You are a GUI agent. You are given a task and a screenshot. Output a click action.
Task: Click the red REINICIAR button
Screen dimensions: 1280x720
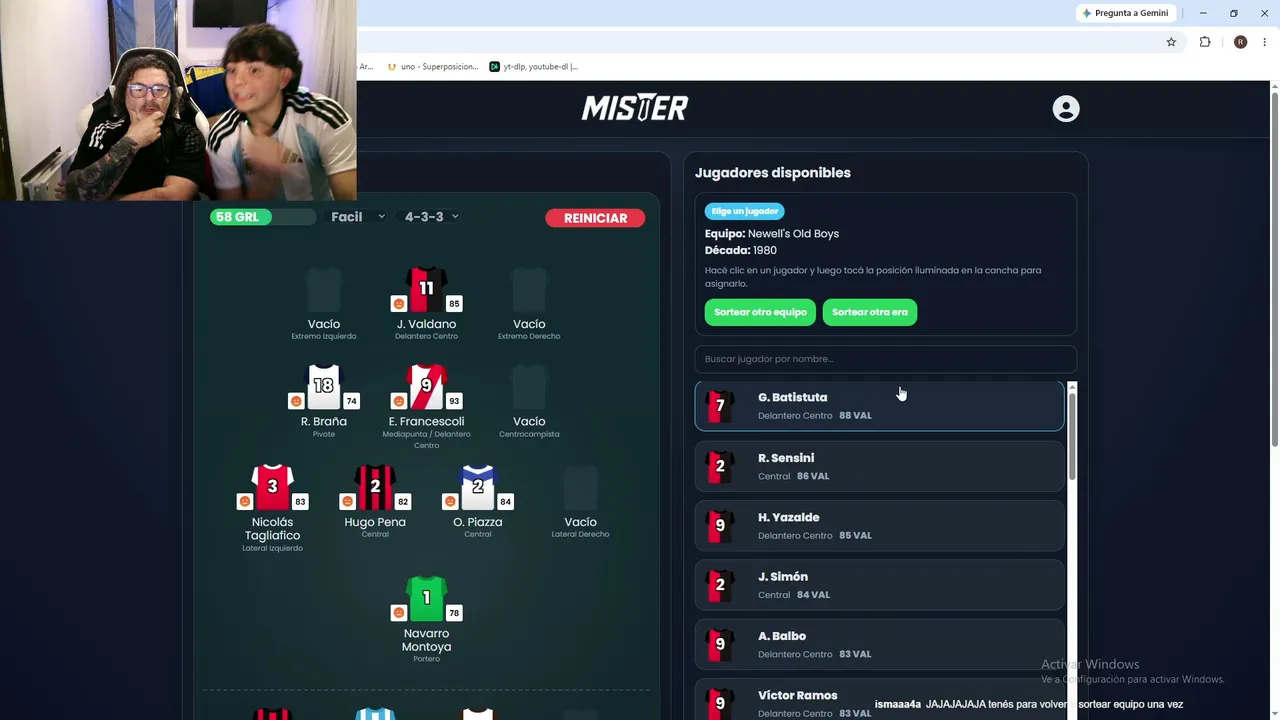(x=595, y=218)
